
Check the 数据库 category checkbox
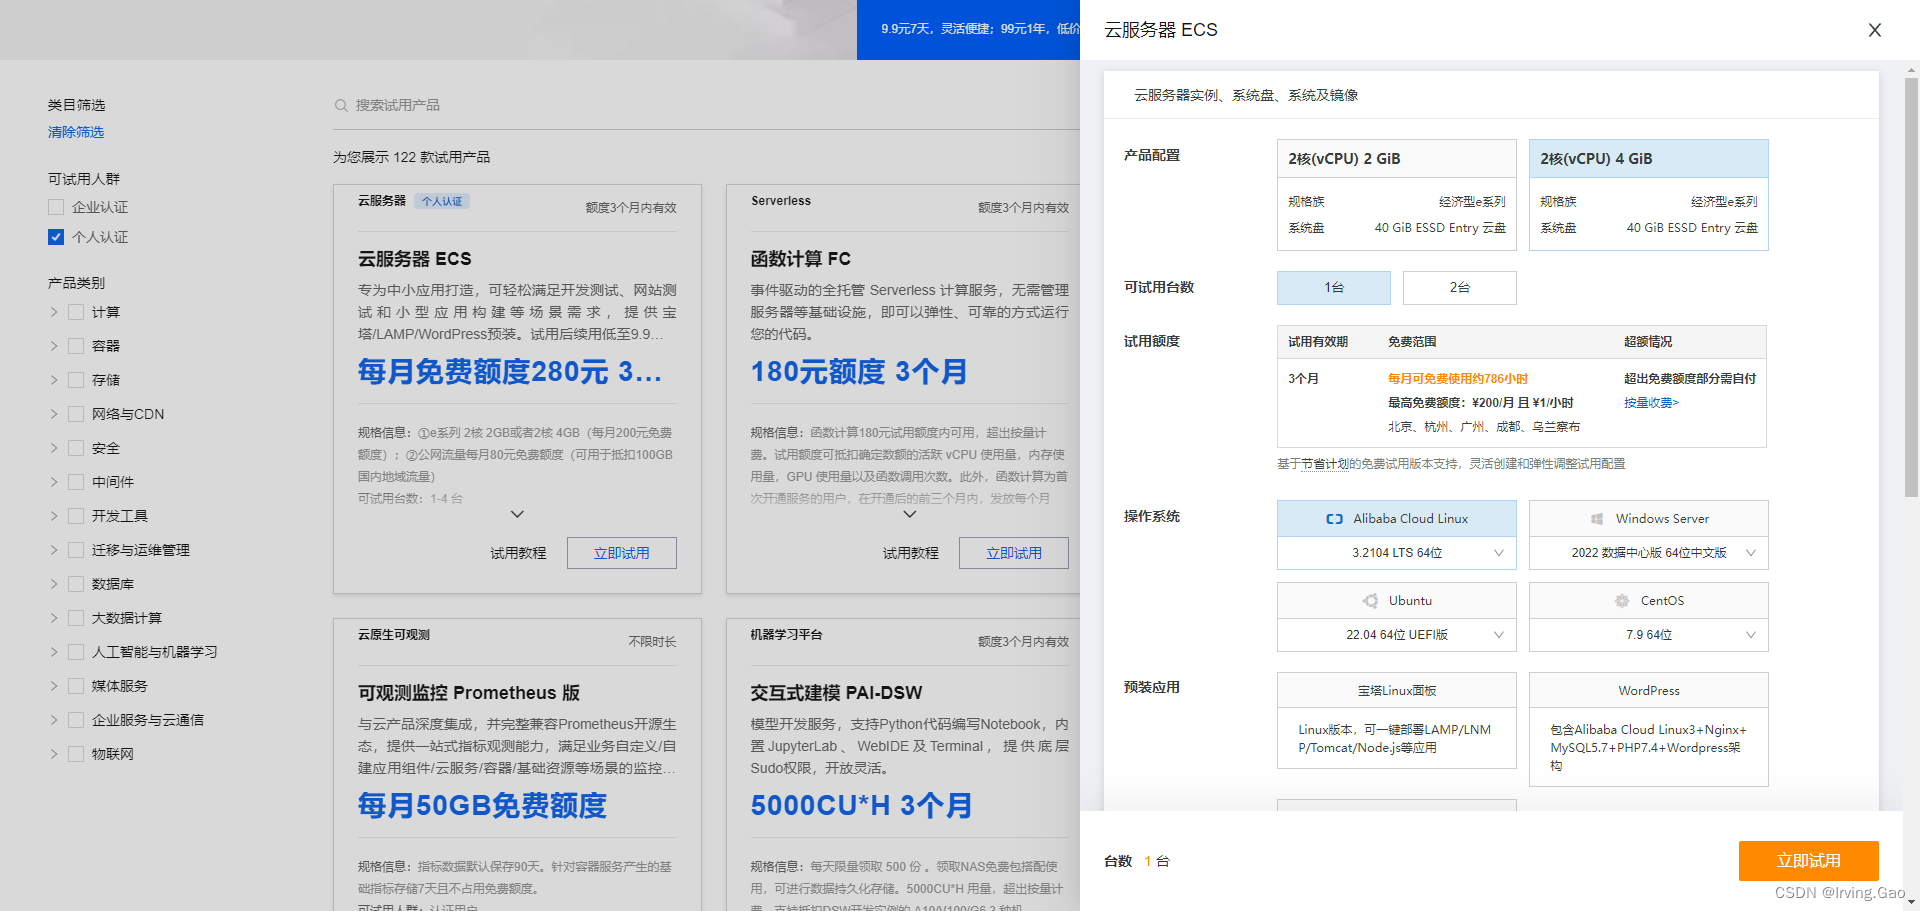[76, 584]
